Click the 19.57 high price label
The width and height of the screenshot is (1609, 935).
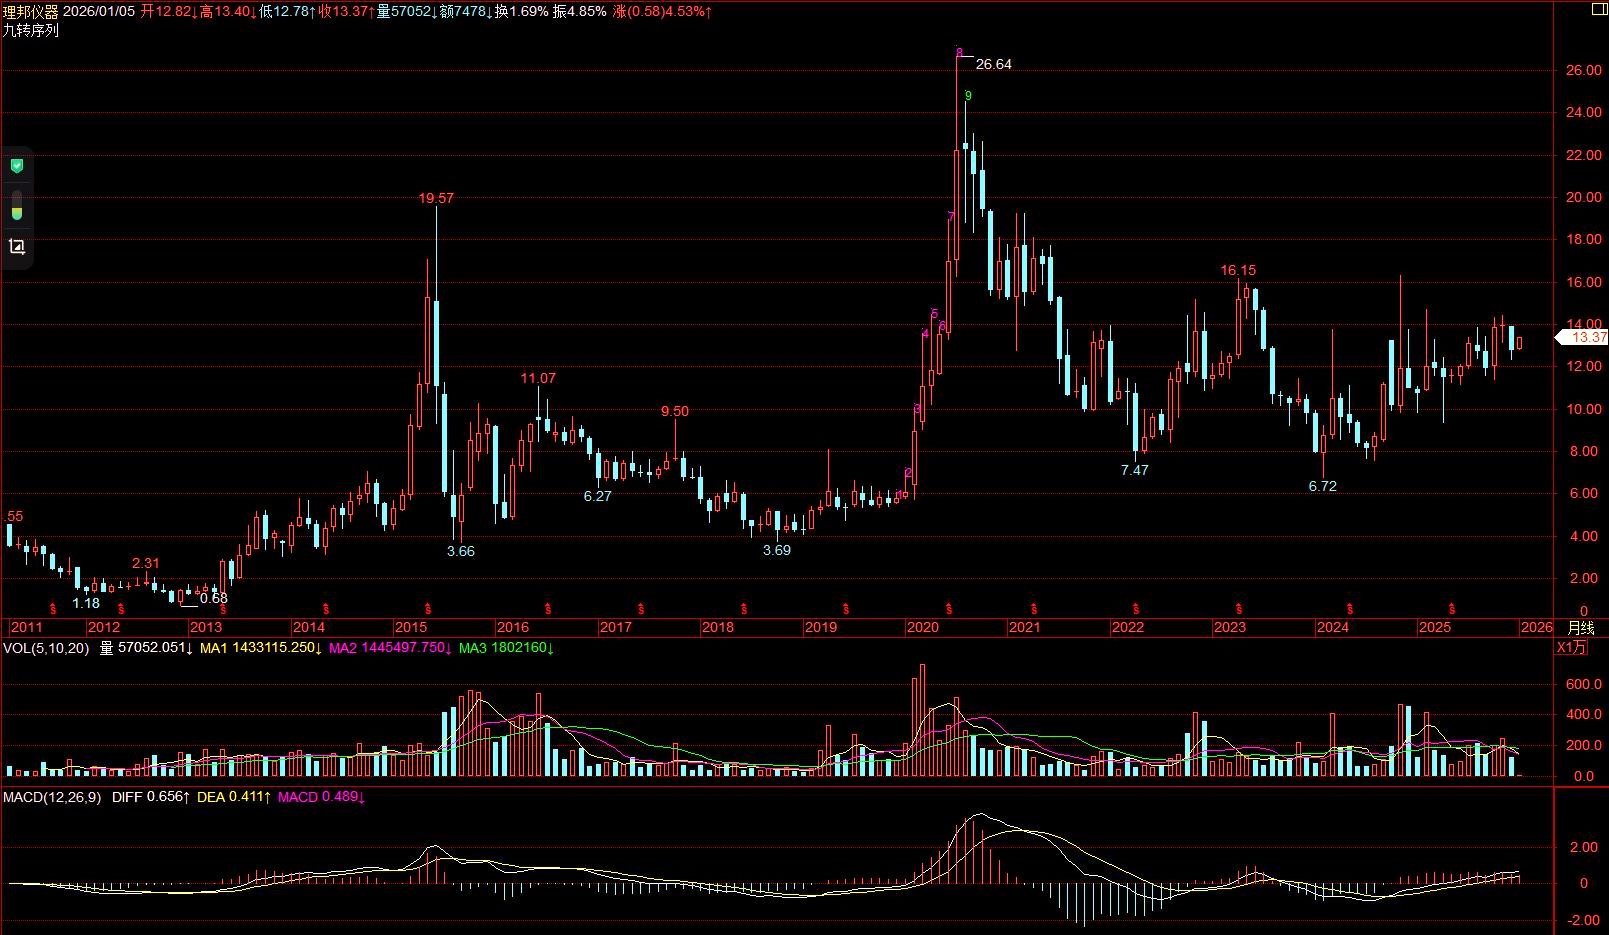[x=436, y=198]
